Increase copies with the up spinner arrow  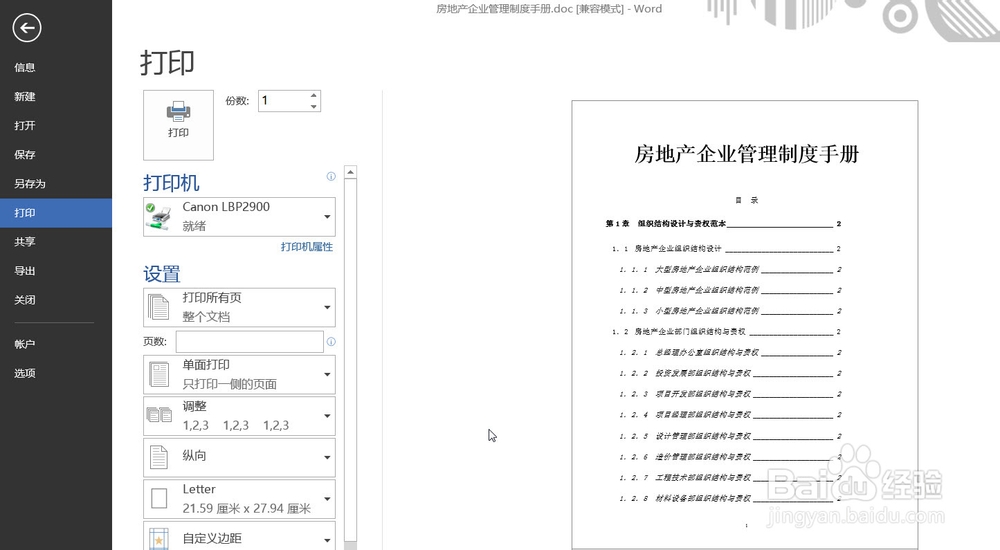[314, 96]
